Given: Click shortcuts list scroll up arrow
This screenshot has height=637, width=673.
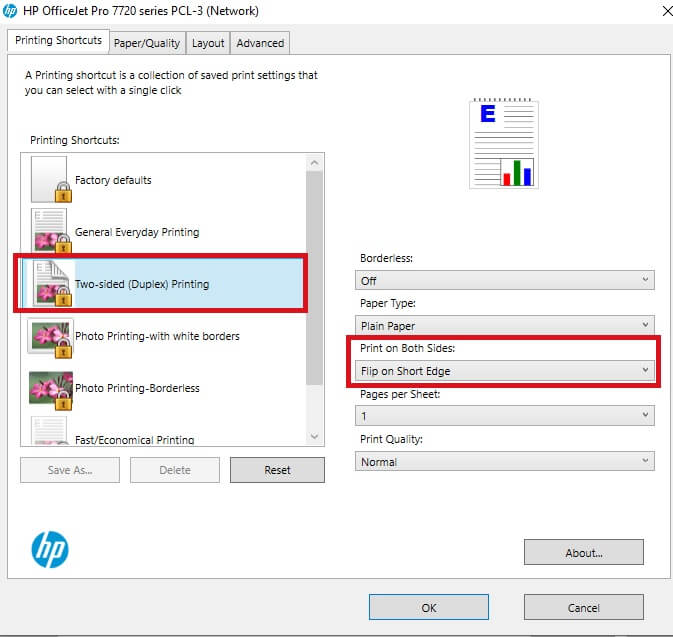Looking at the screenshot, I should pyautogui.click(x=315, y=163).
